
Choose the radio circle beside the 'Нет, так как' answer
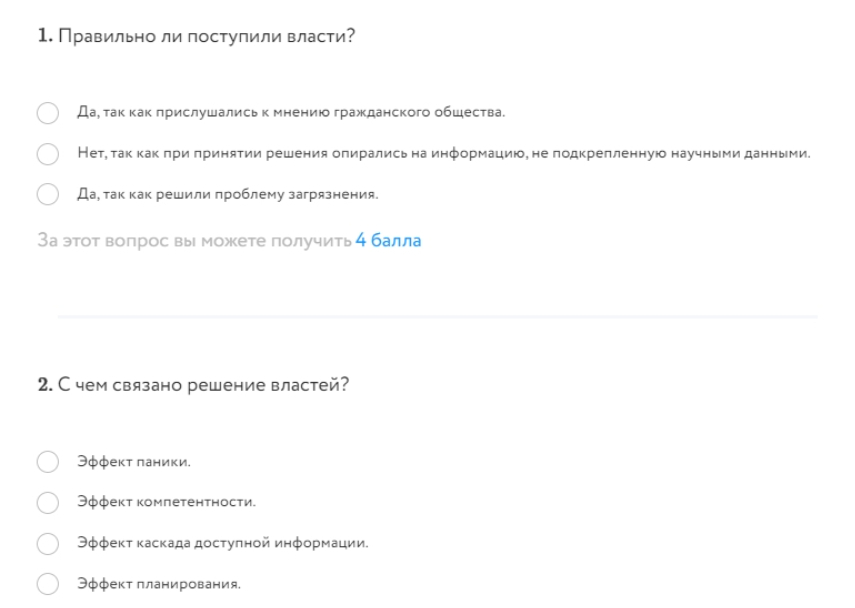click(x=48, y=154)
